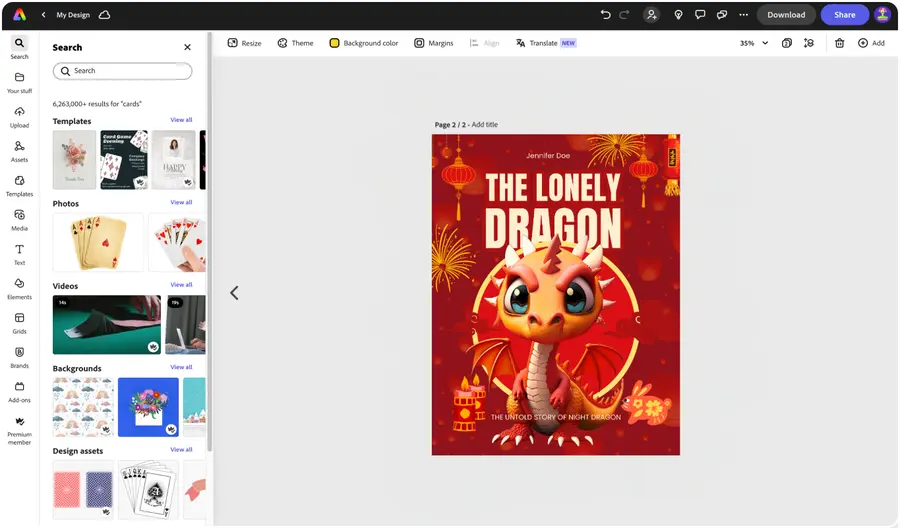Delete the page with trash icon
This screenshot has height=528, width=900.
tap(839, 43)
